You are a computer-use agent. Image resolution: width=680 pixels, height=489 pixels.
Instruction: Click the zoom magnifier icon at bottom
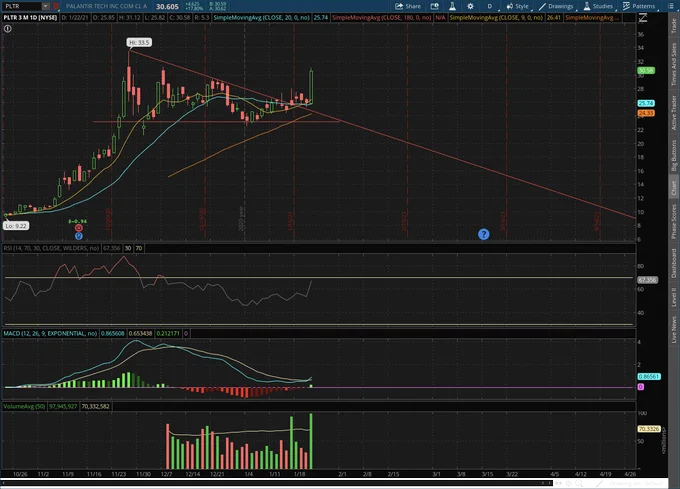coord(579,483)
